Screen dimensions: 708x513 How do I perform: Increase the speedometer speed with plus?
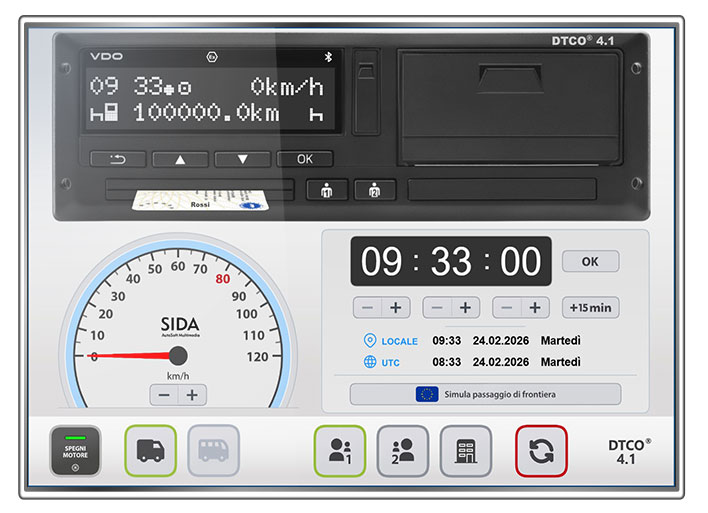pos(191,395)
